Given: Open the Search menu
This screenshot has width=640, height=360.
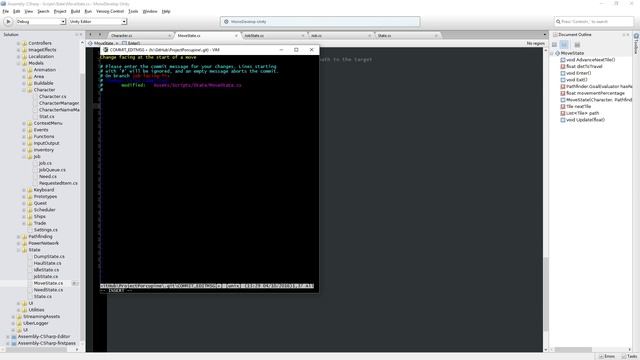Looking at the screenshot, I should coord(43,11).
